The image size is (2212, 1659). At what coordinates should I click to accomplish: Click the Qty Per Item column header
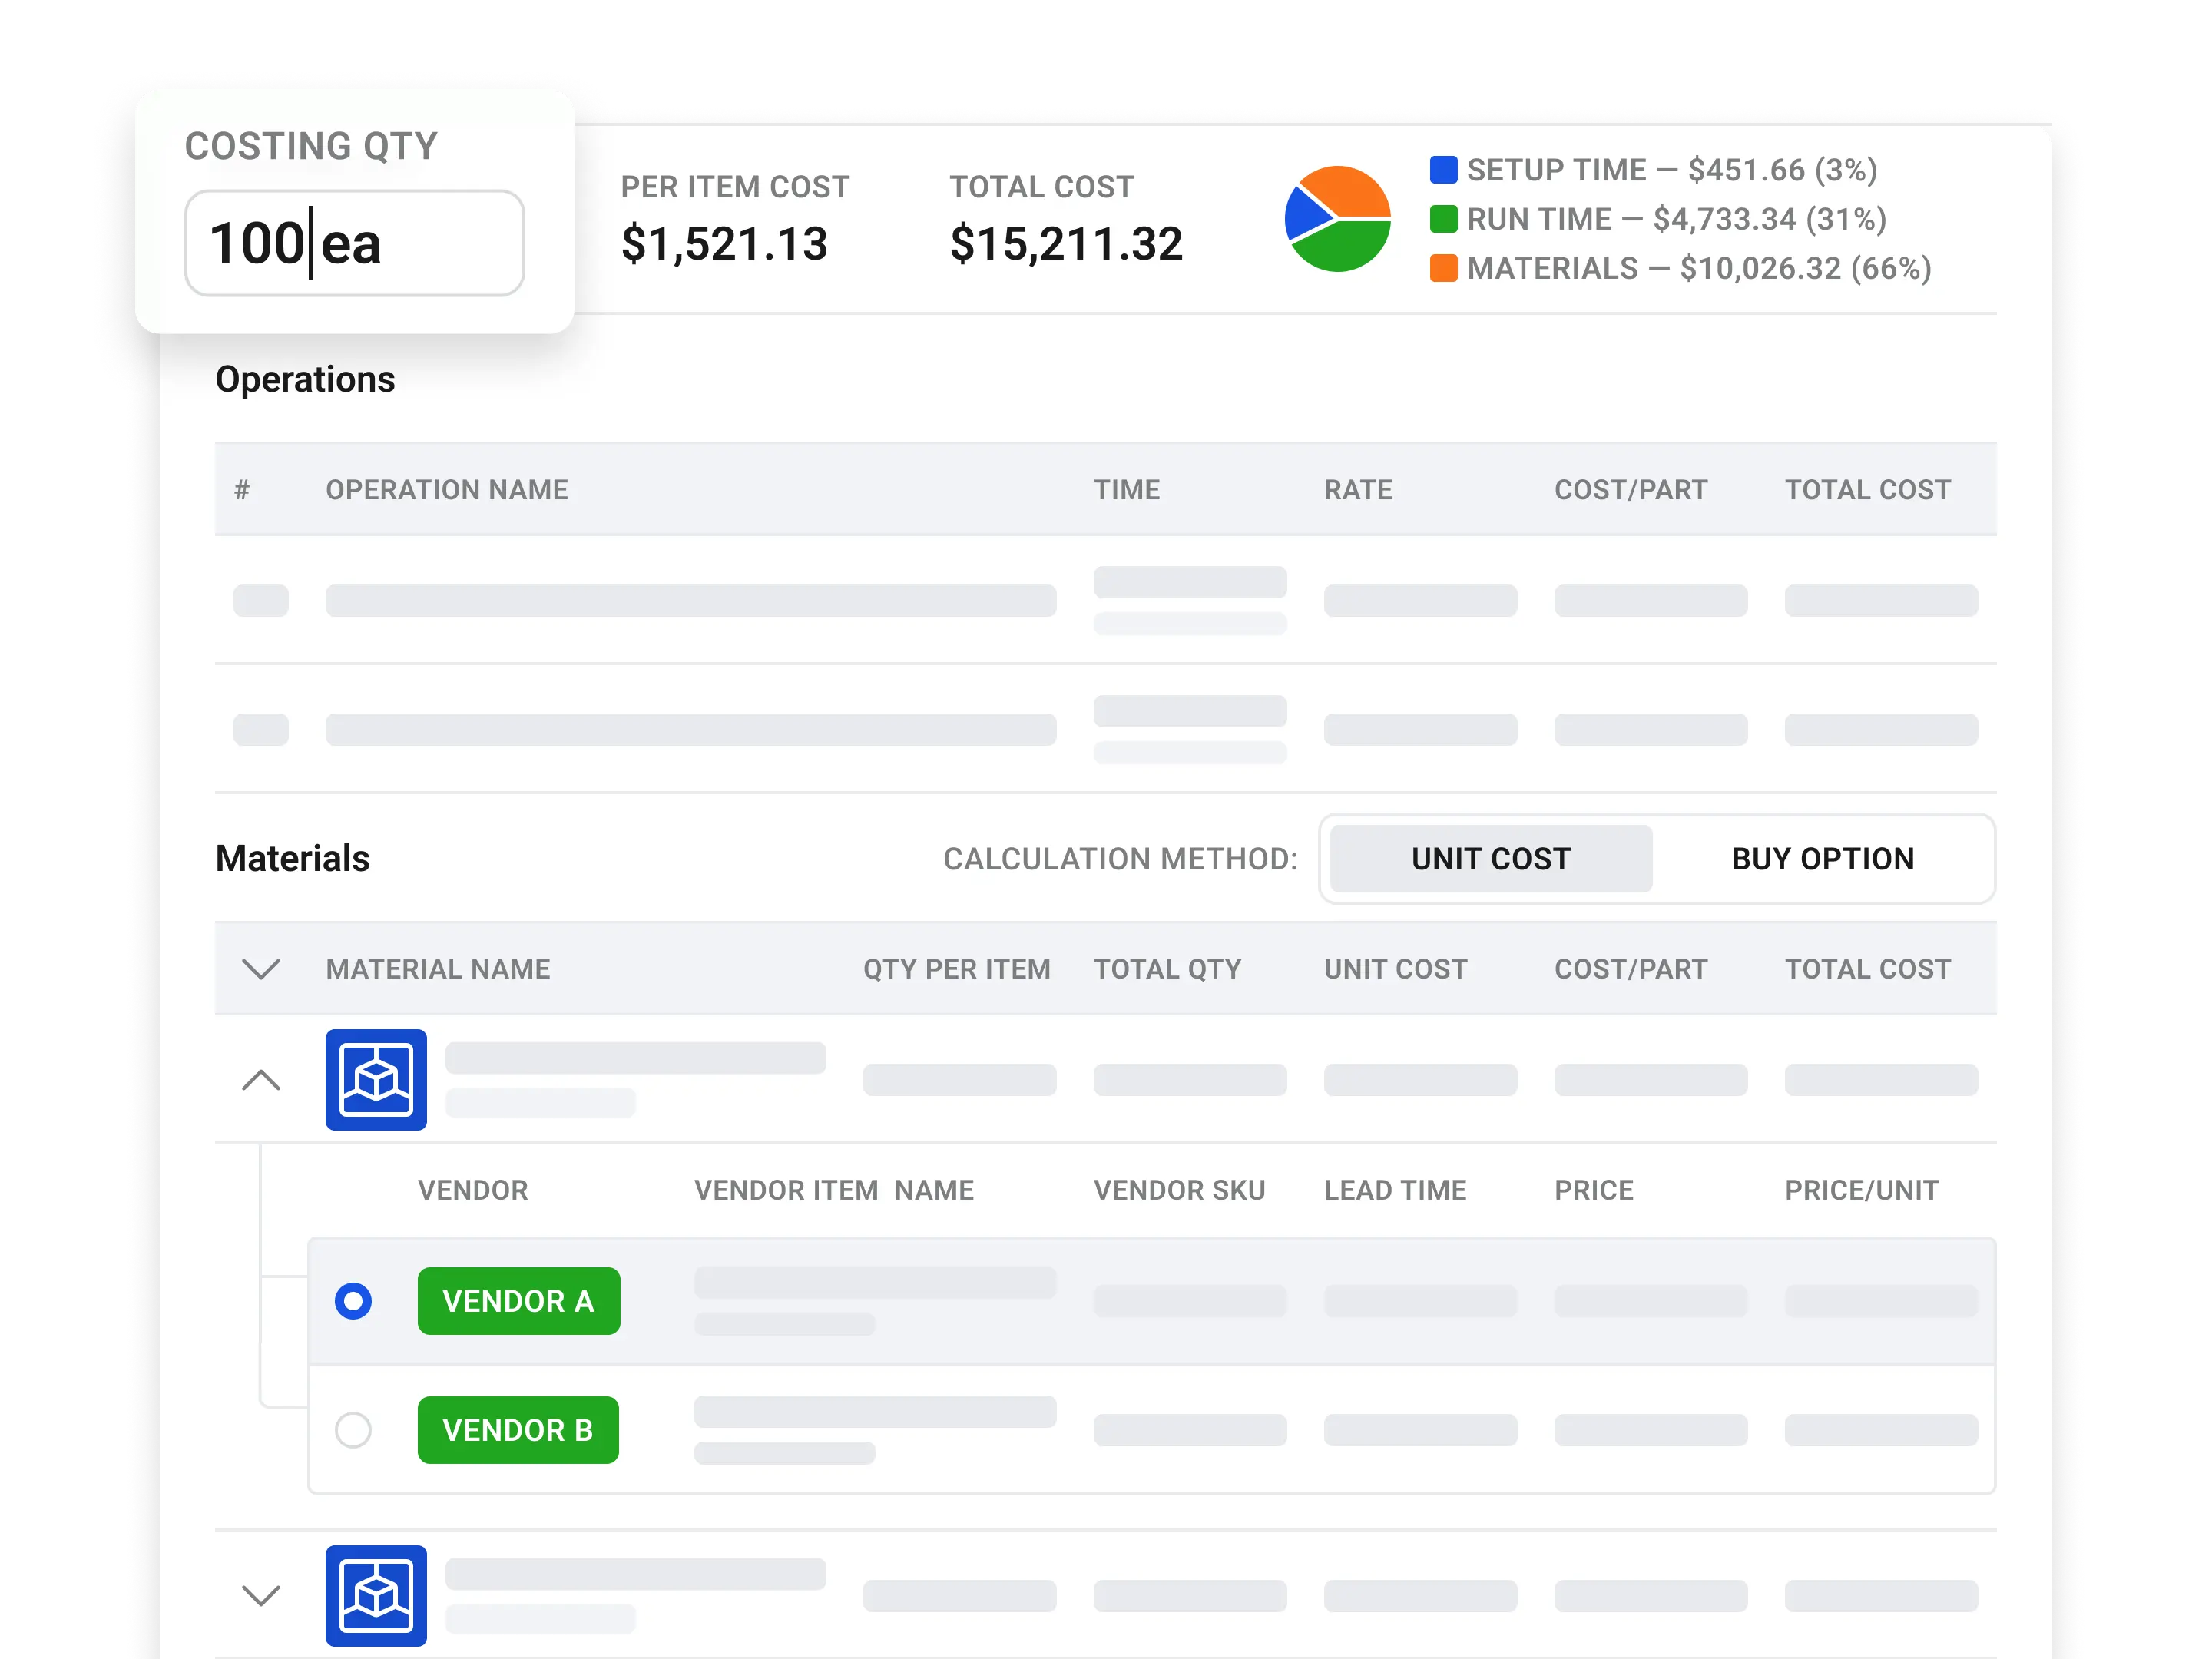coord(957,968)
